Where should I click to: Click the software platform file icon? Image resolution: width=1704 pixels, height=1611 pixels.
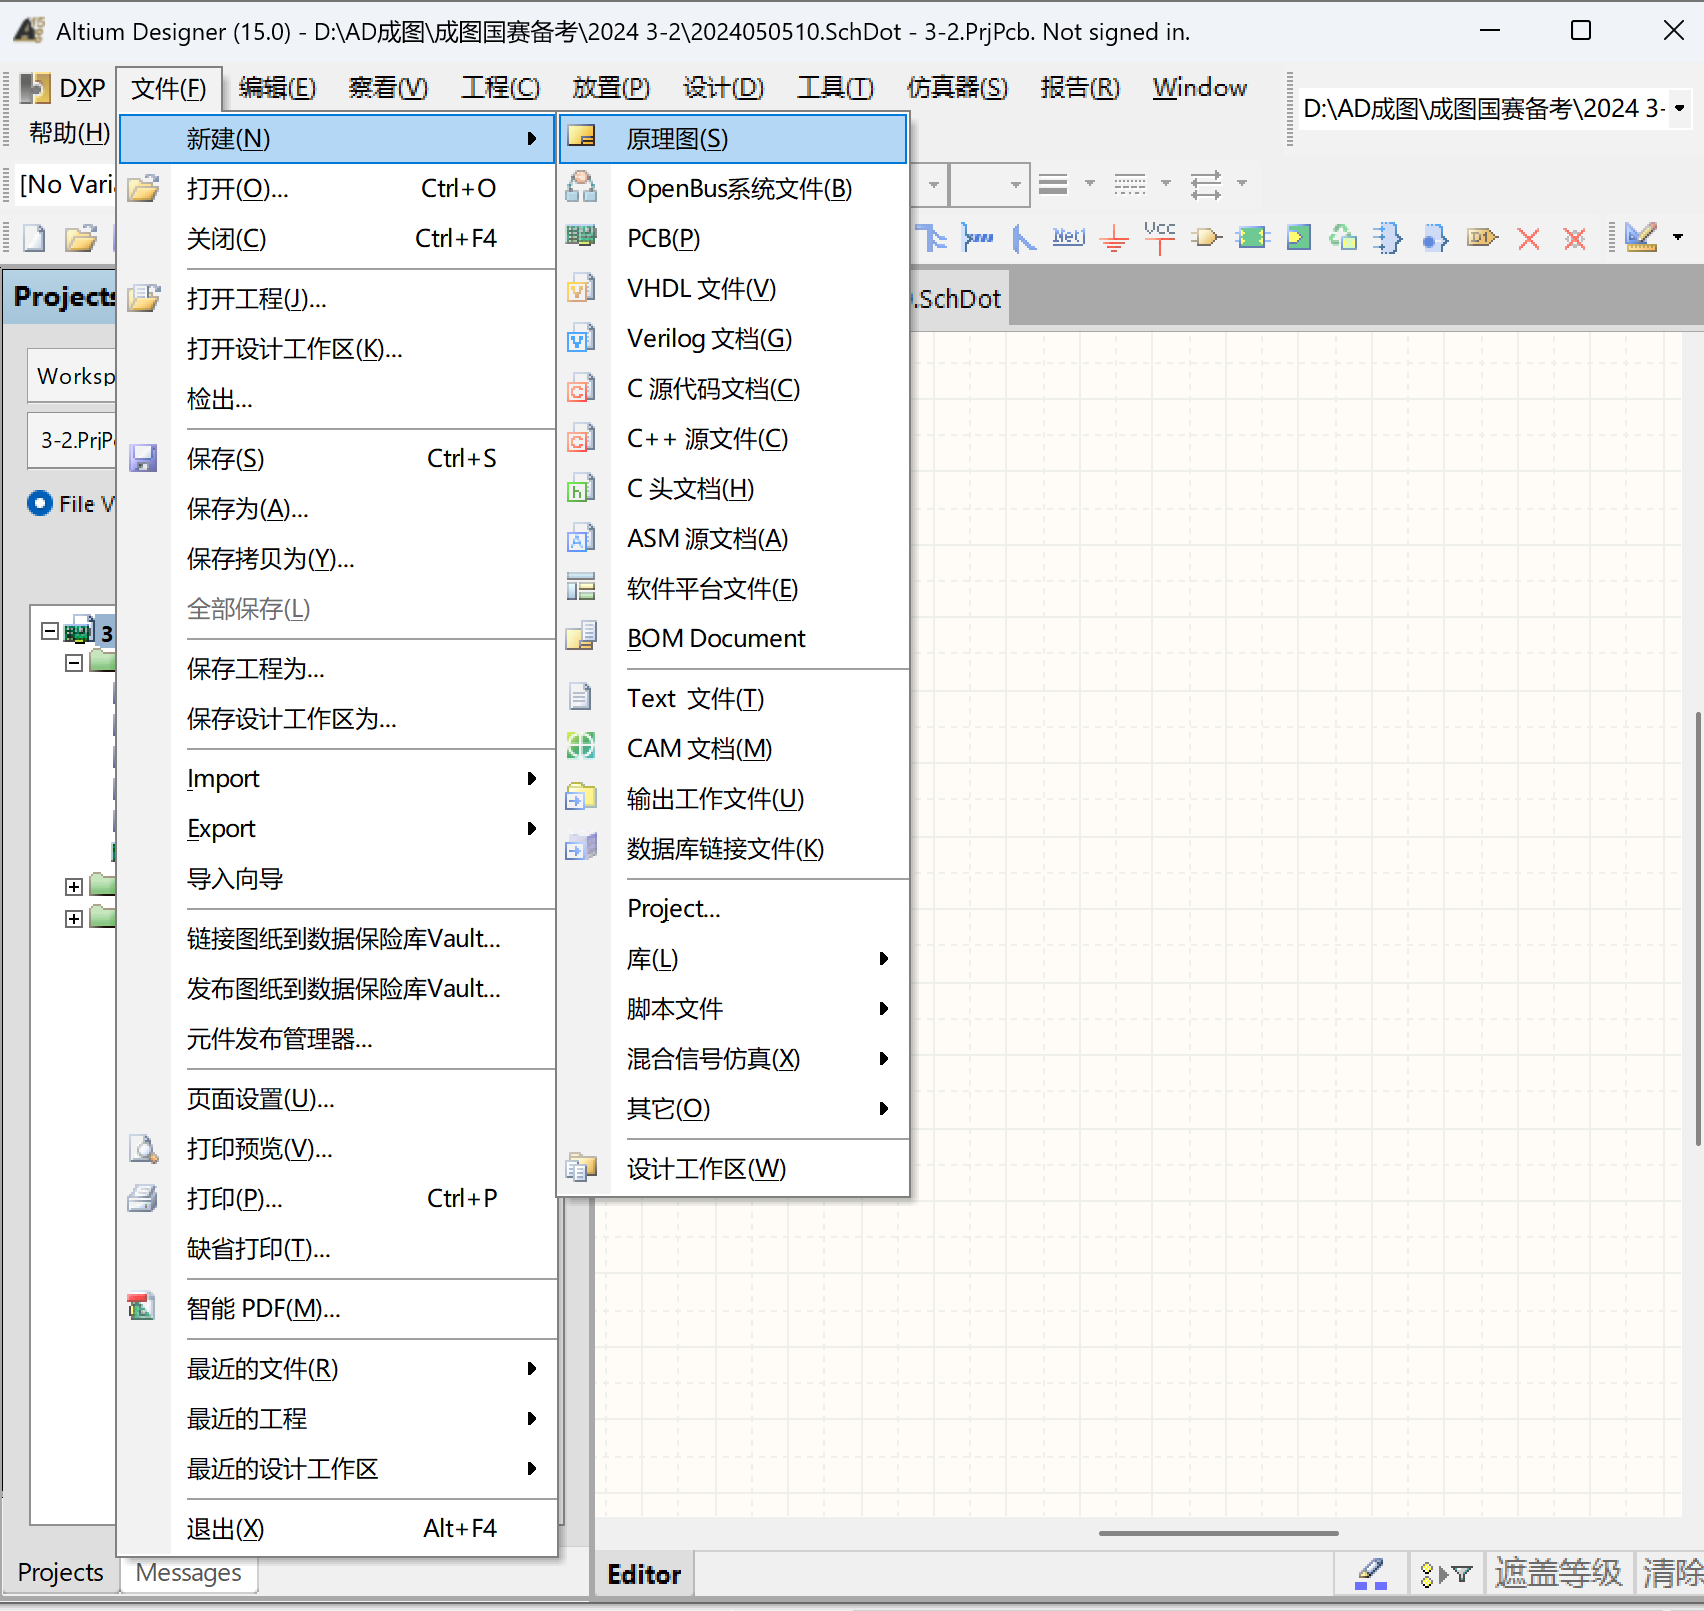point(581,587)
